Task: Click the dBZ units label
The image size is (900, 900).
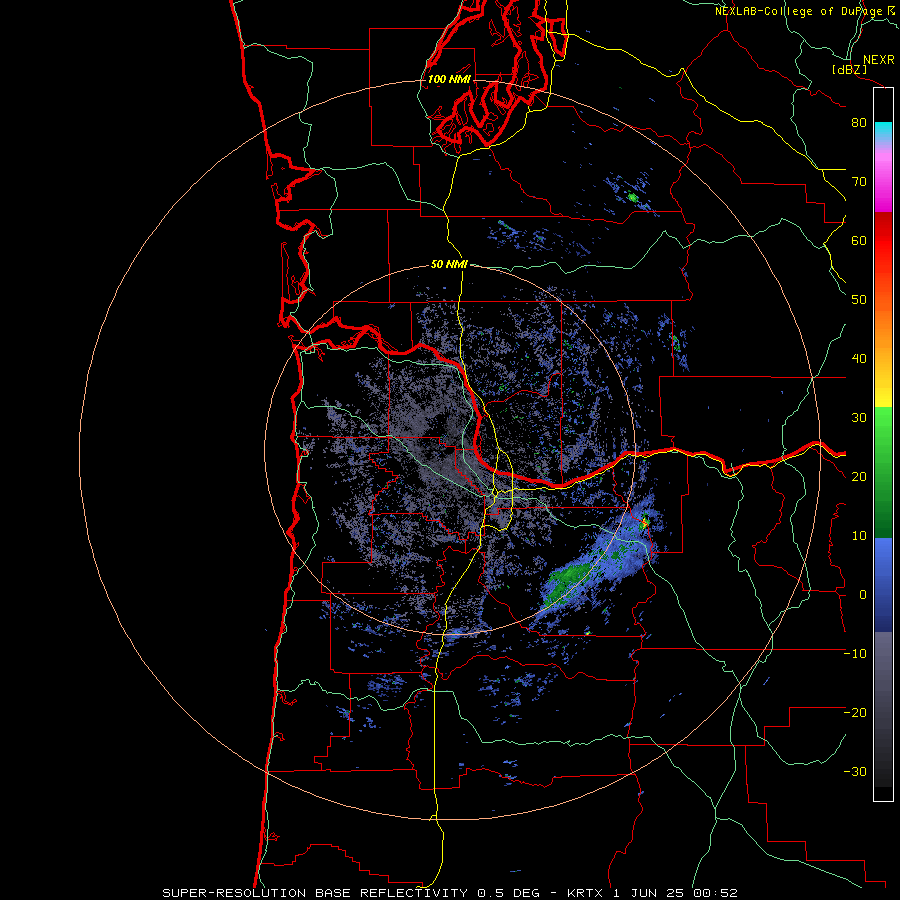Action: click(x=849, y=70)
